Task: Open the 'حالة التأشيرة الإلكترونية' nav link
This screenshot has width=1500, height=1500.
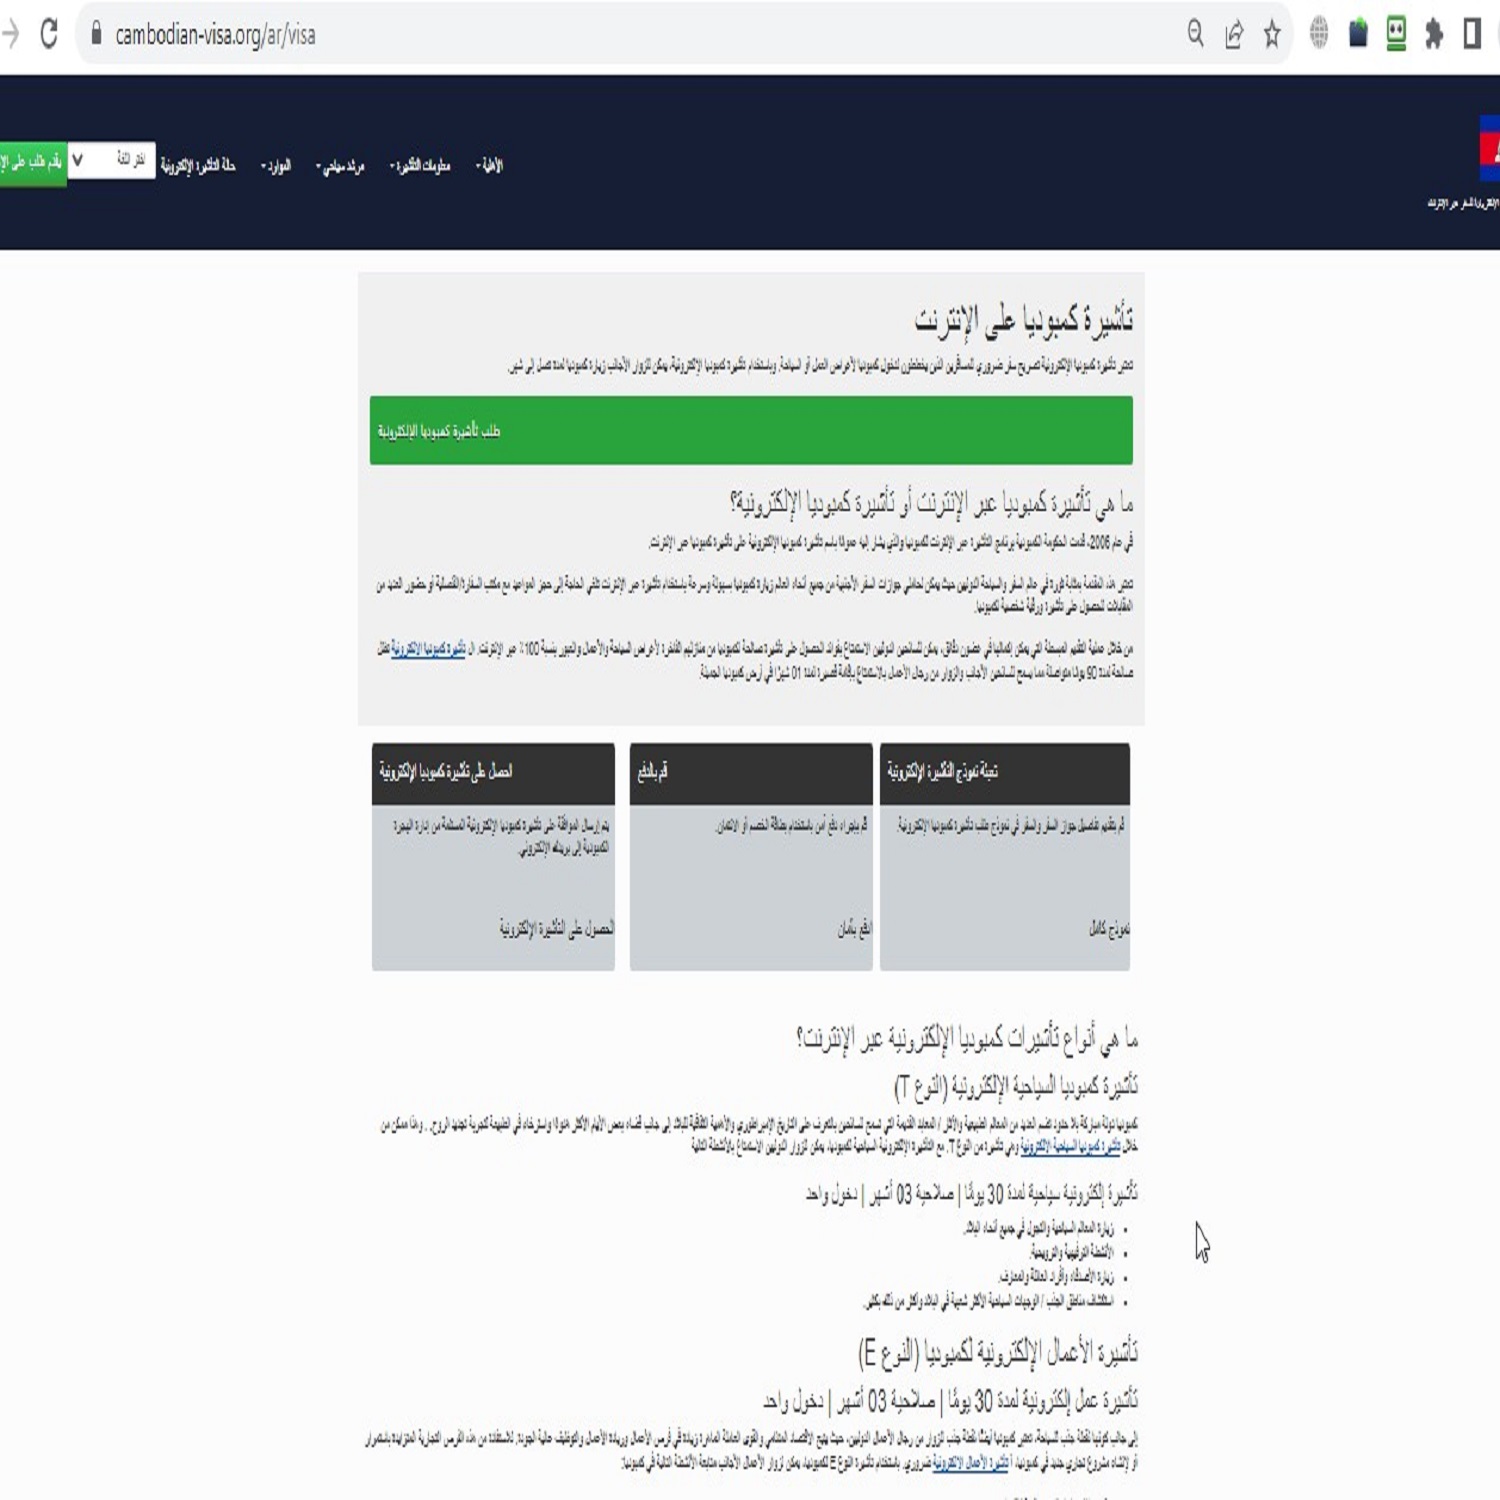Action: point(198,165)
